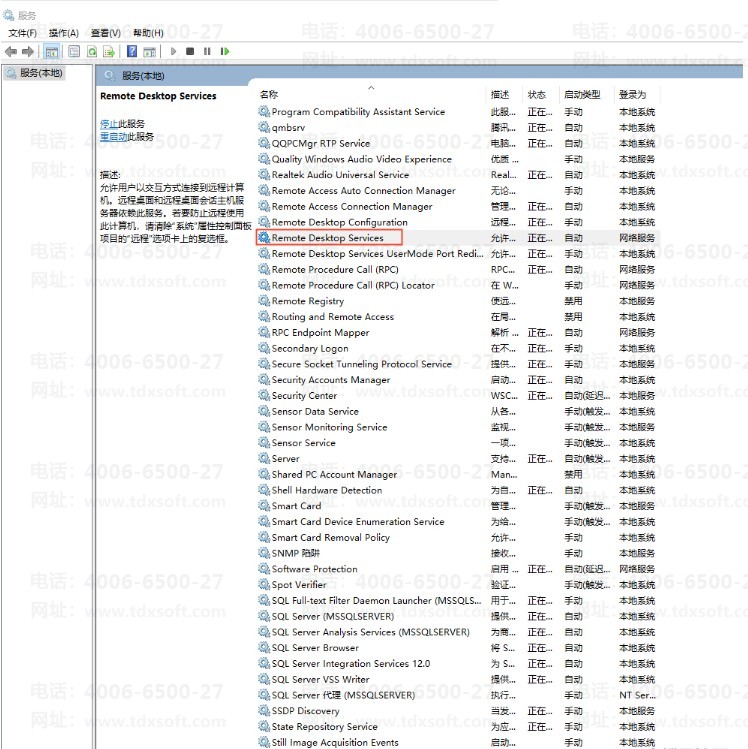Click the Refresh toolbar icon
The height and width of the screenshot is (749, 748).
tap(92, 51)
